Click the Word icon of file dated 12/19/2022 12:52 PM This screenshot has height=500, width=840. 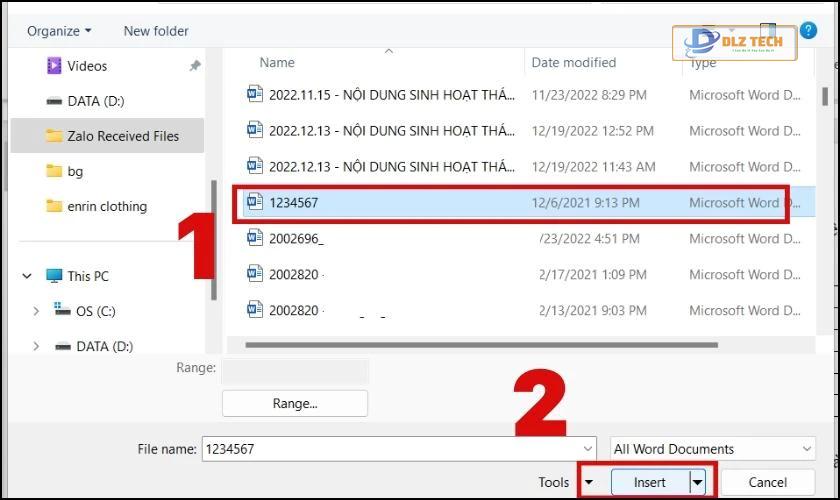click(x=254, y=130)
